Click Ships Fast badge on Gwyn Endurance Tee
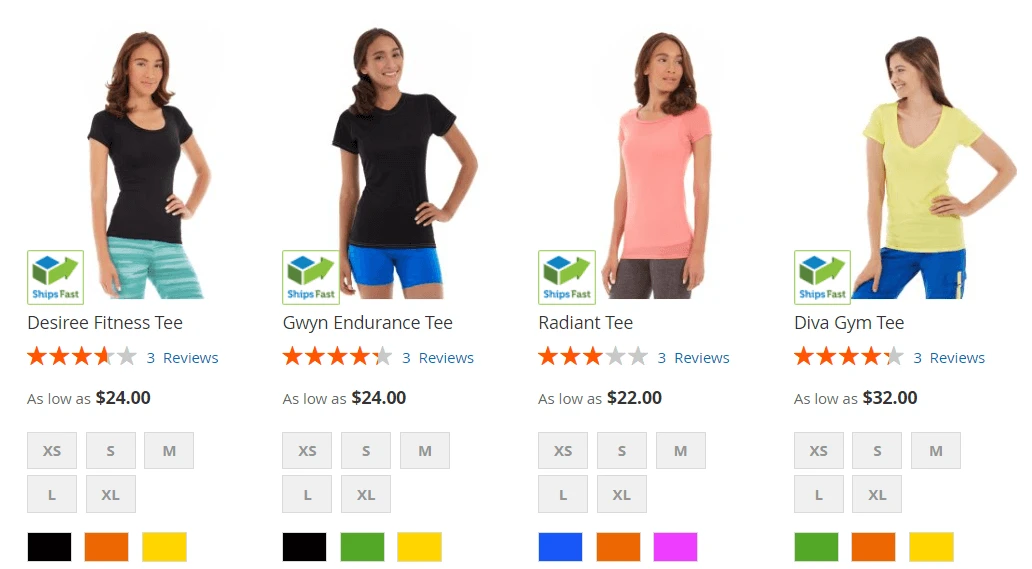 (x=311, y=277)
